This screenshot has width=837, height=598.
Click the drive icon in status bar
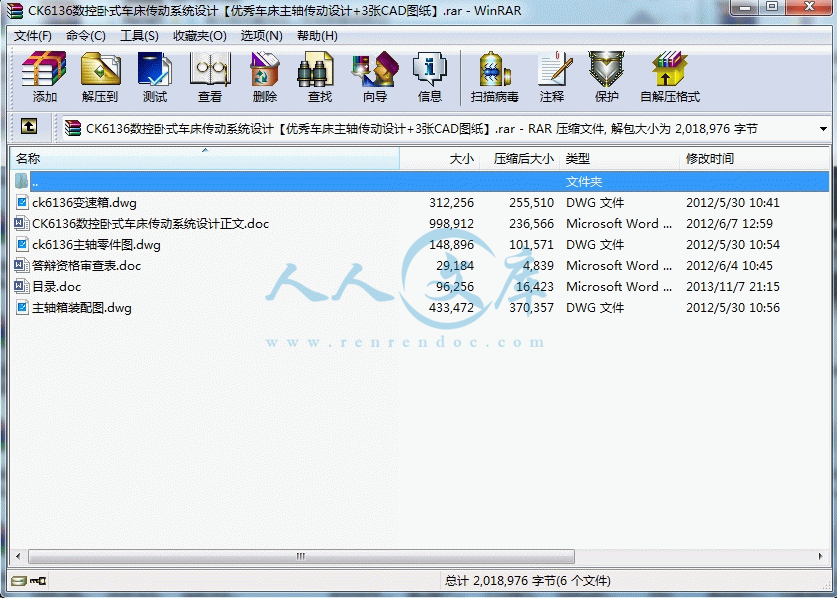click(x=19, y=580)
